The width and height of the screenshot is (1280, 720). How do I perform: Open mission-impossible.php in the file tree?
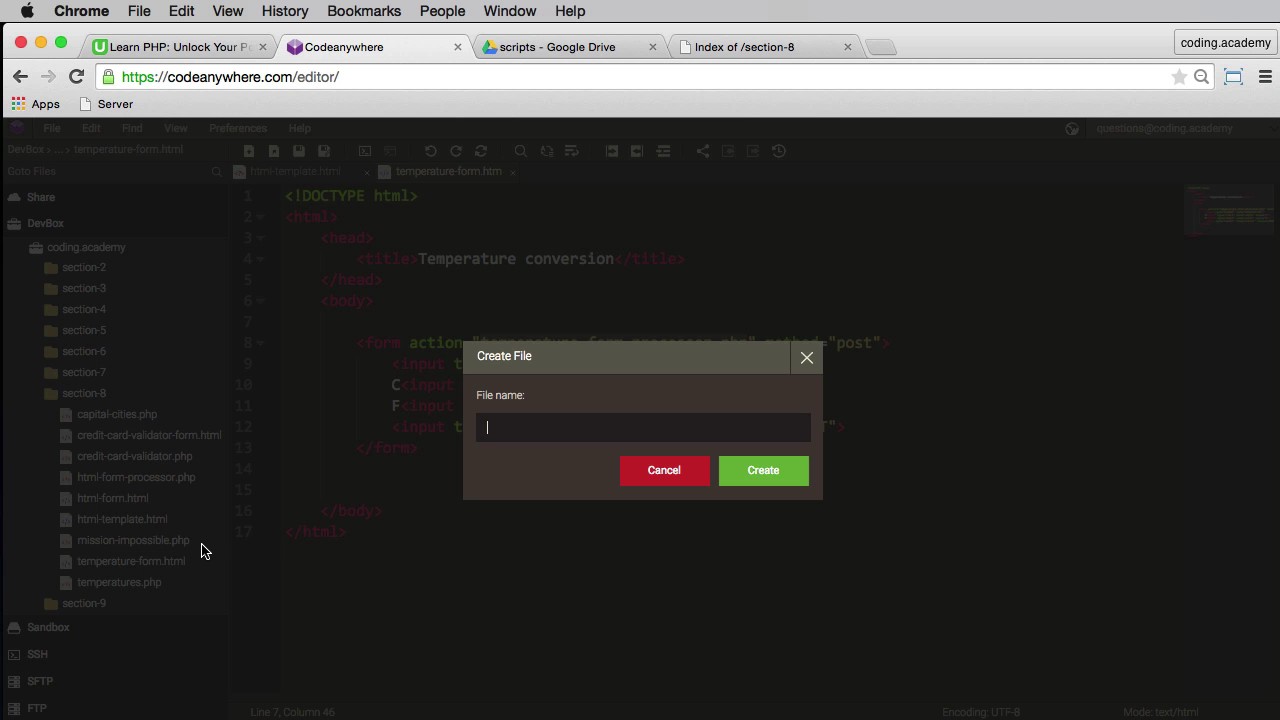133,540
